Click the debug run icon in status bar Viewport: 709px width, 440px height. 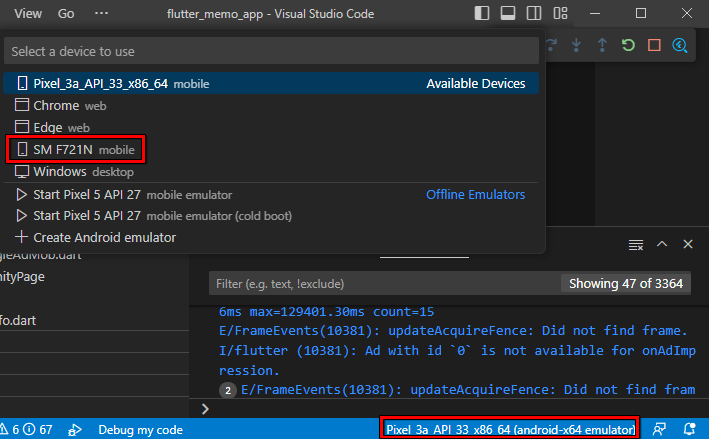click(75, 430)
